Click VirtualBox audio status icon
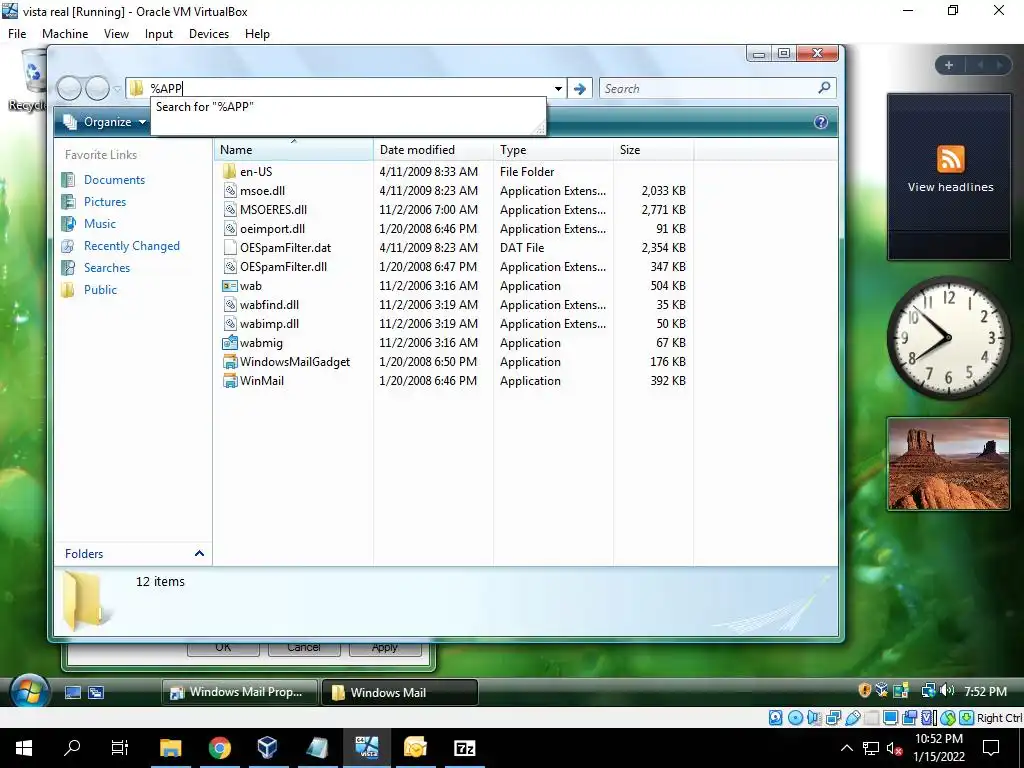 (814, 718)
